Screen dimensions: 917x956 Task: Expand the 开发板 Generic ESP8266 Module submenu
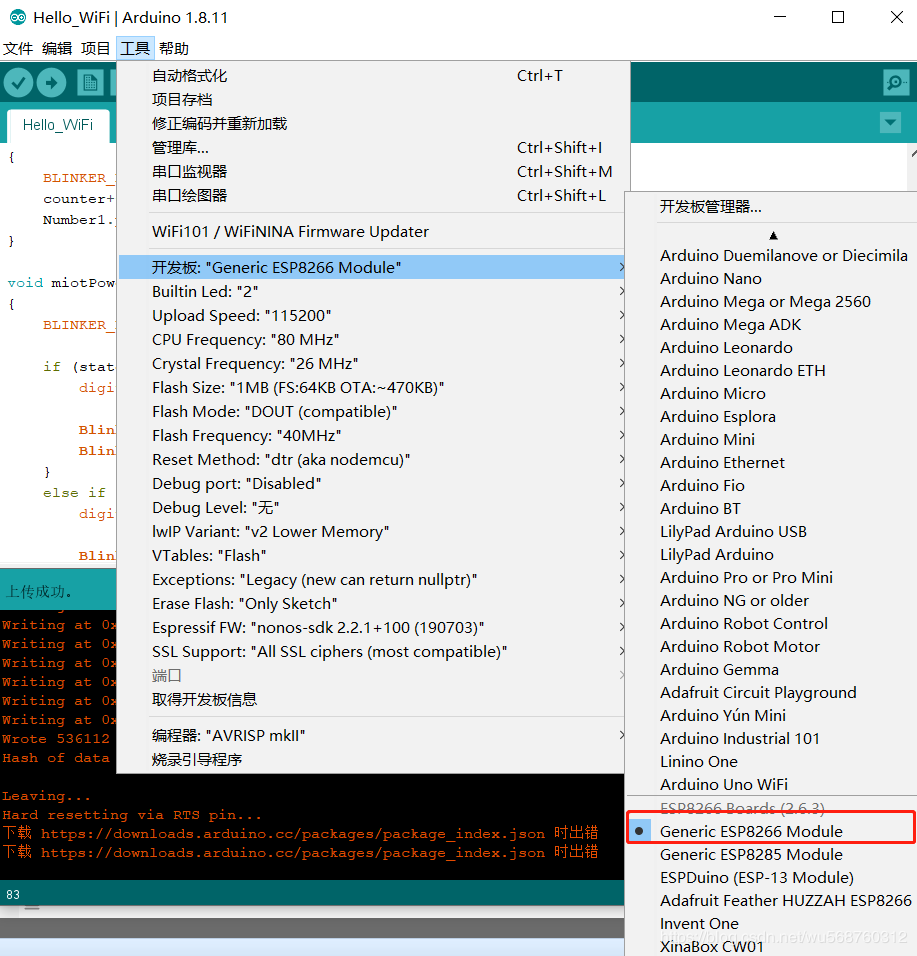click(371, 267)
